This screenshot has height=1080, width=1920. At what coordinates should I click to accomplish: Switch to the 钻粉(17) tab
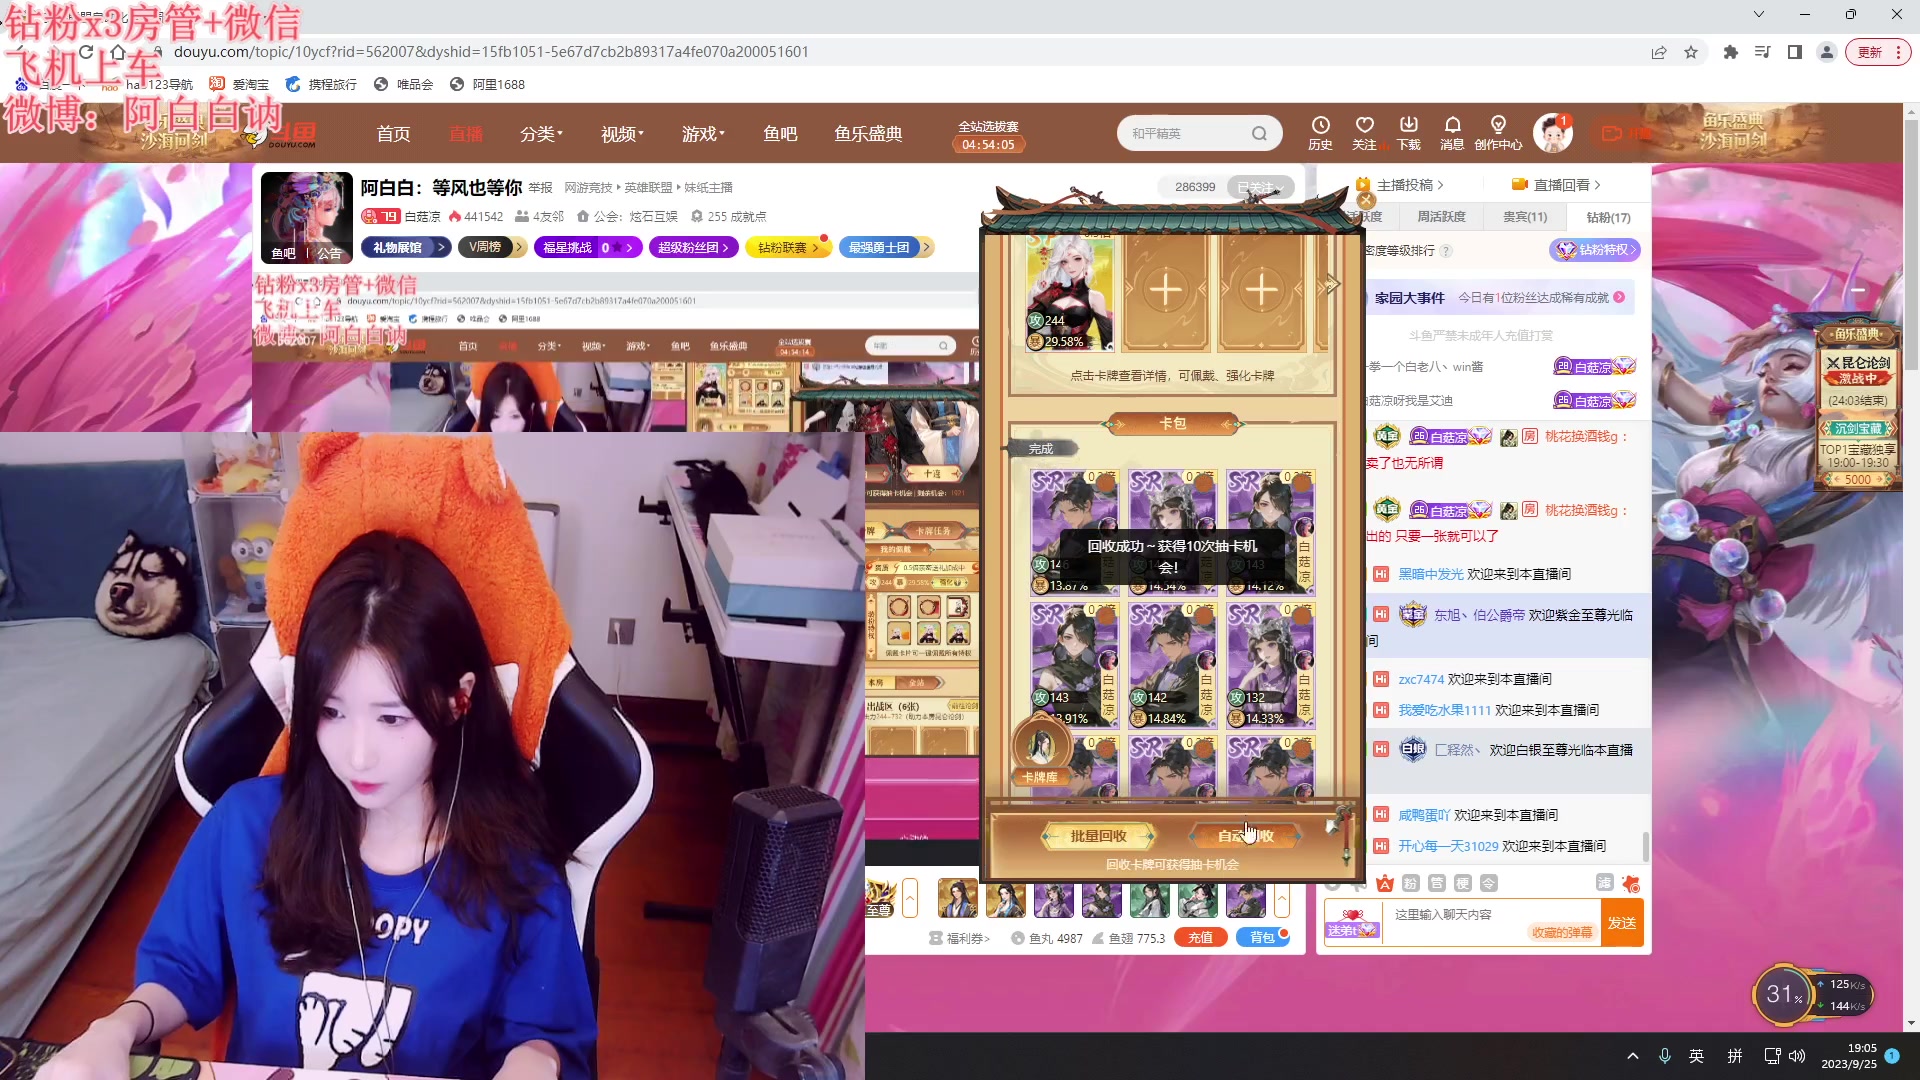click(x=1606, y=216)
